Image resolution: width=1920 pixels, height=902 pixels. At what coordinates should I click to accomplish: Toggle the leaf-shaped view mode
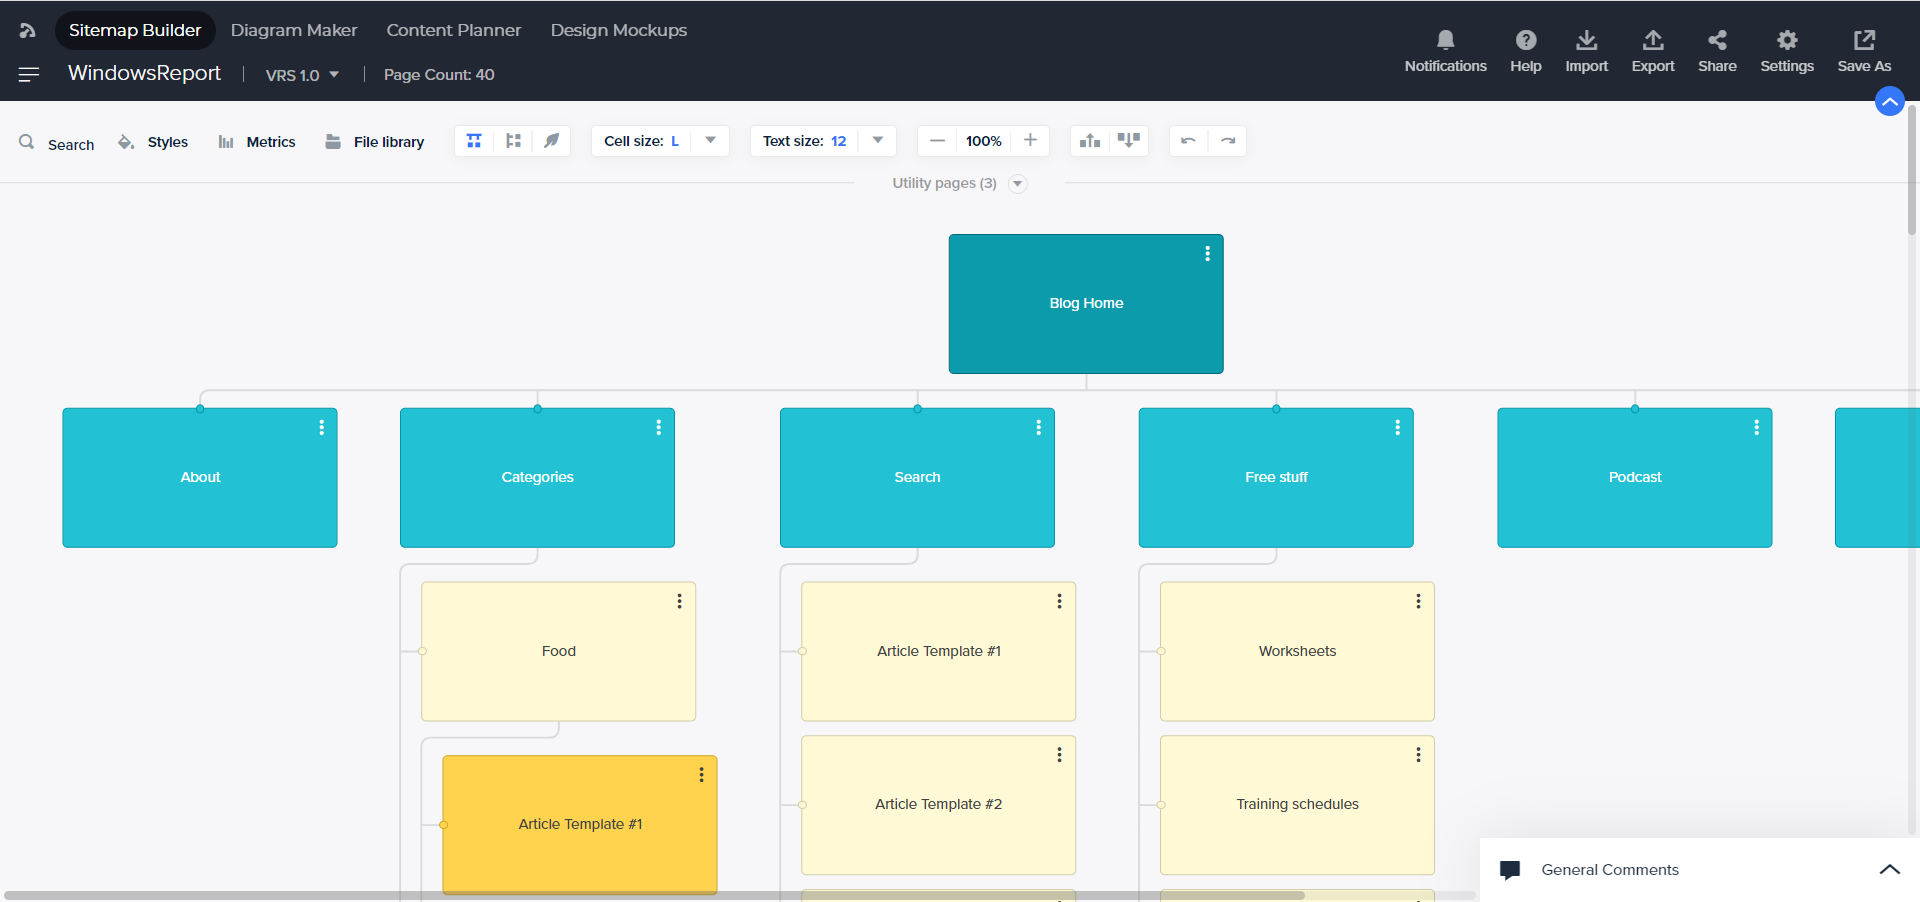click(551, 141)
